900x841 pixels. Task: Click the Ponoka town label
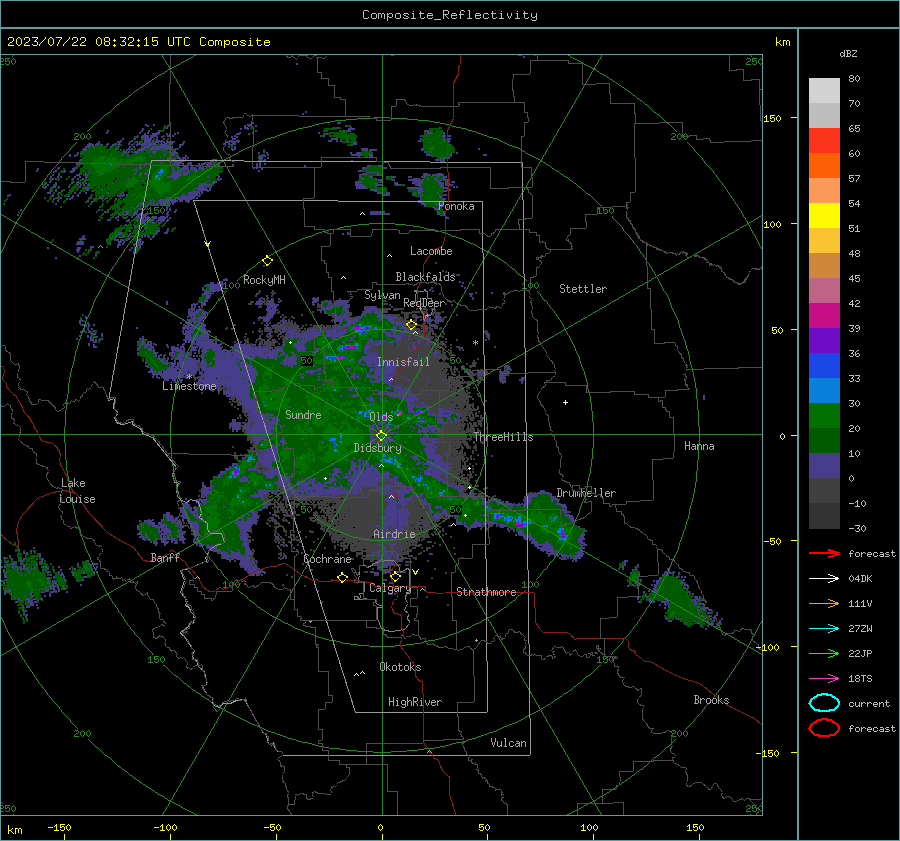(x=456, y=206)
